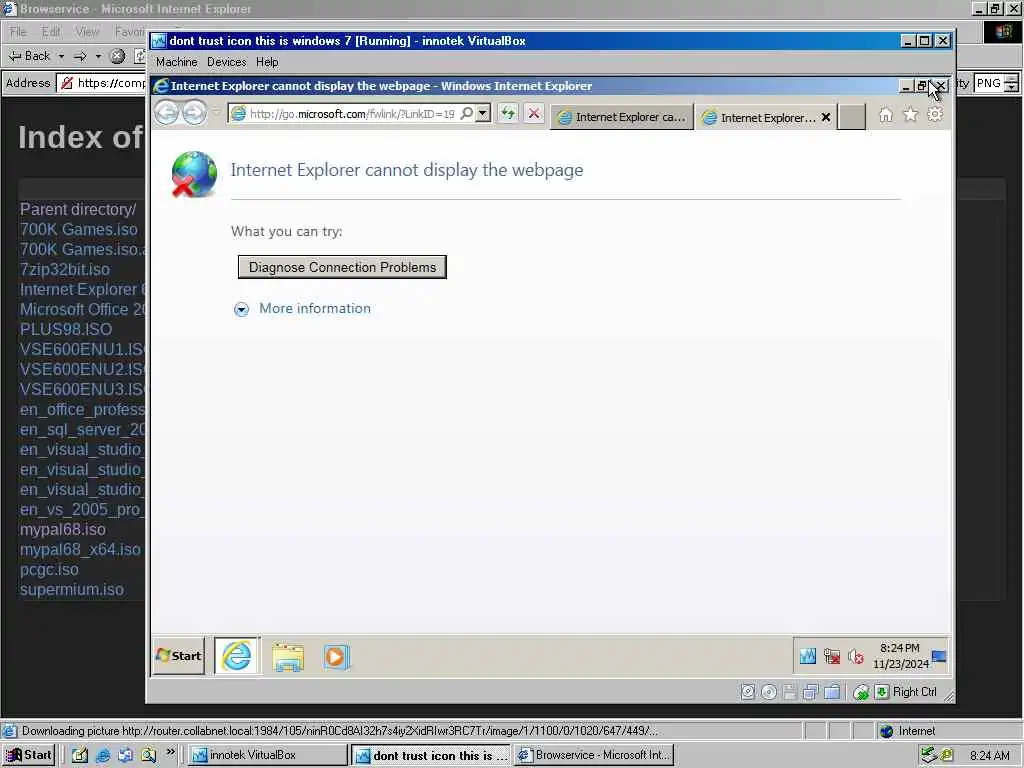Open a new blank tab
Image resolution: width=1024 pixels, height=768 pixels.
tap(852, 118)
